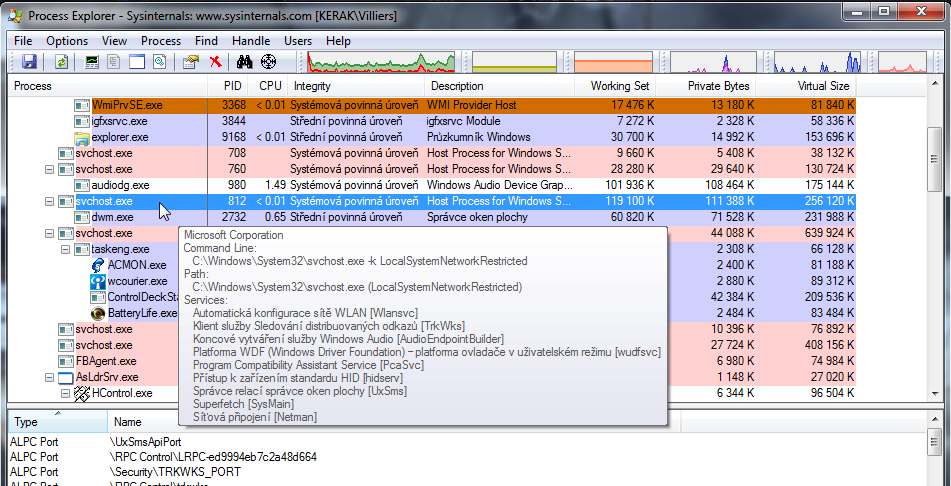Click the process list scroll down arrow
Screen dimensions: 951x486
click(x=935, y=394)
